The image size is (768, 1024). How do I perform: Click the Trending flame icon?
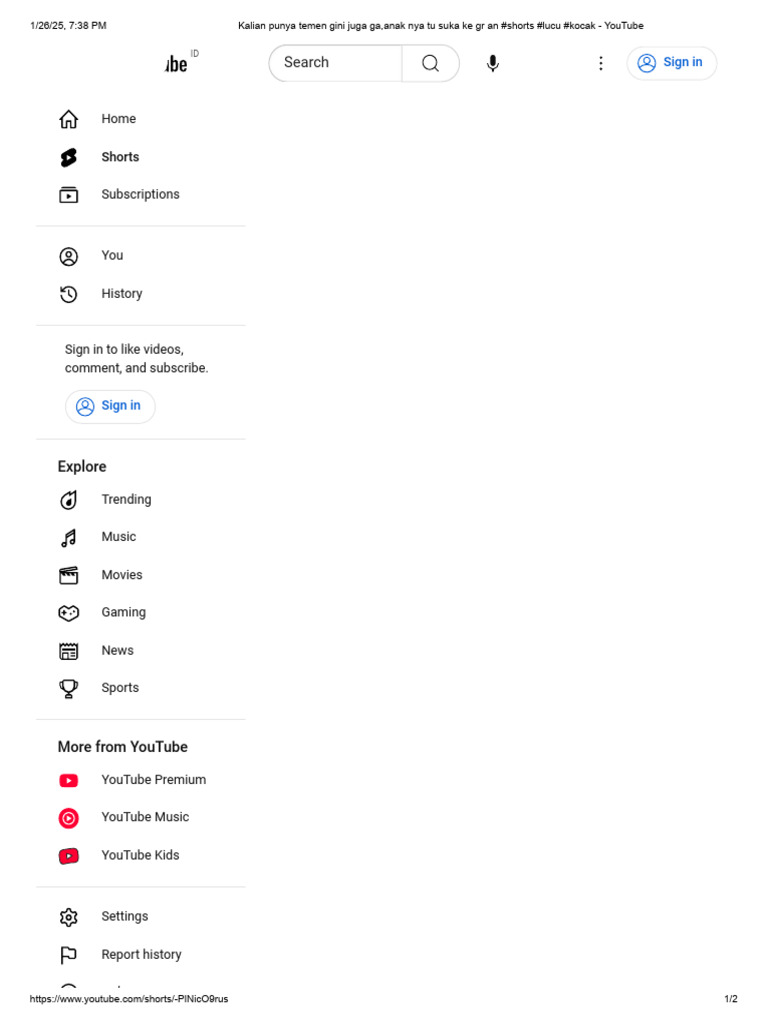(x=69, y=500)
